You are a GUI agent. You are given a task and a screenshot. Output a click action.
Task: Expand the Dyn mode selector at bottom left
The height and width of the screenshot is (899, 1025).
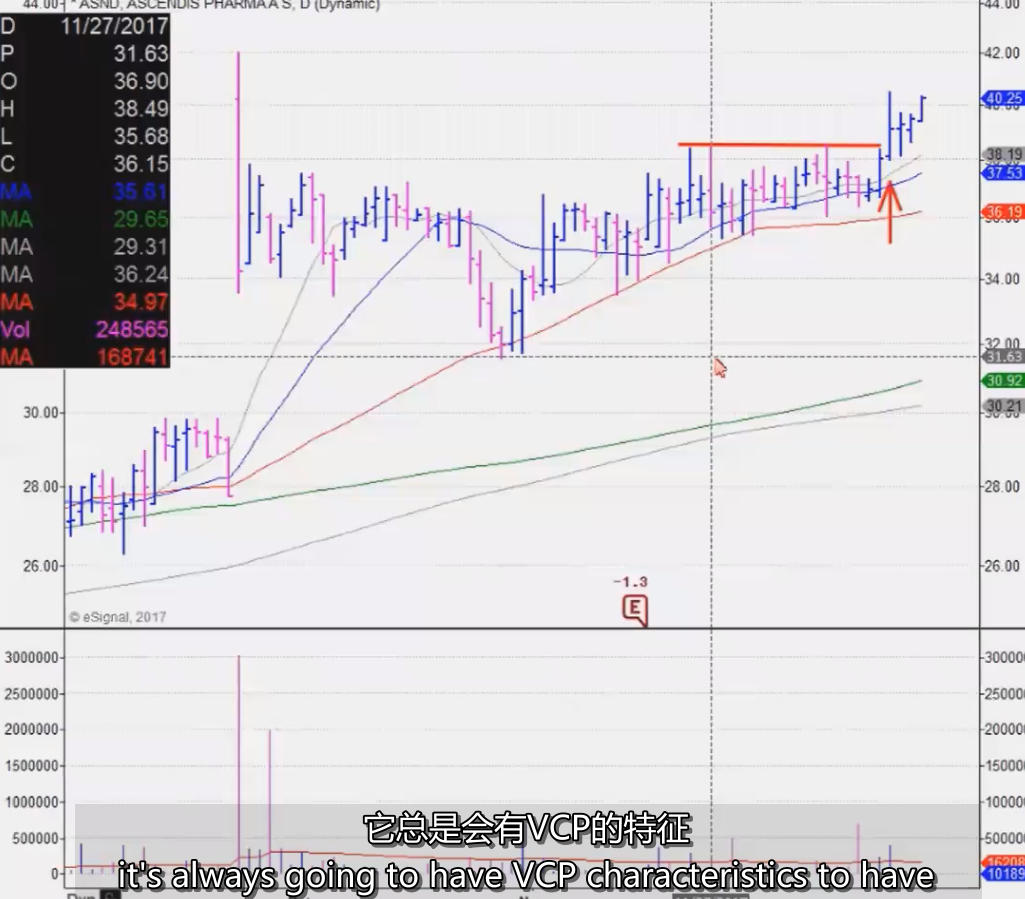[83, 895]
